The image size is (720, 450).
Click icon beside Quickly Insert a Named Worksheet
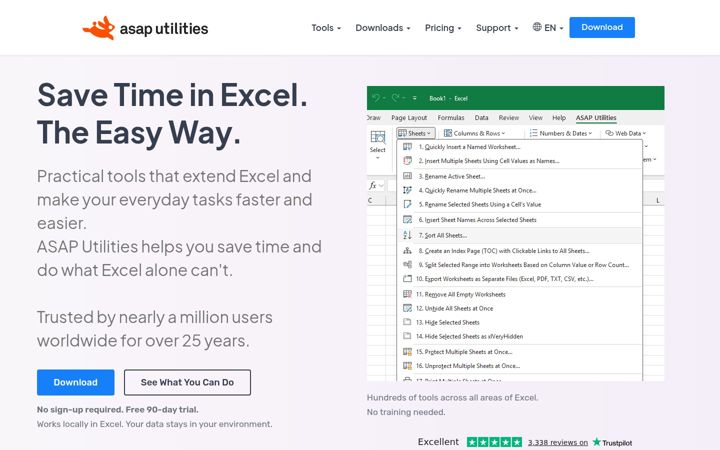pos(407,147)
